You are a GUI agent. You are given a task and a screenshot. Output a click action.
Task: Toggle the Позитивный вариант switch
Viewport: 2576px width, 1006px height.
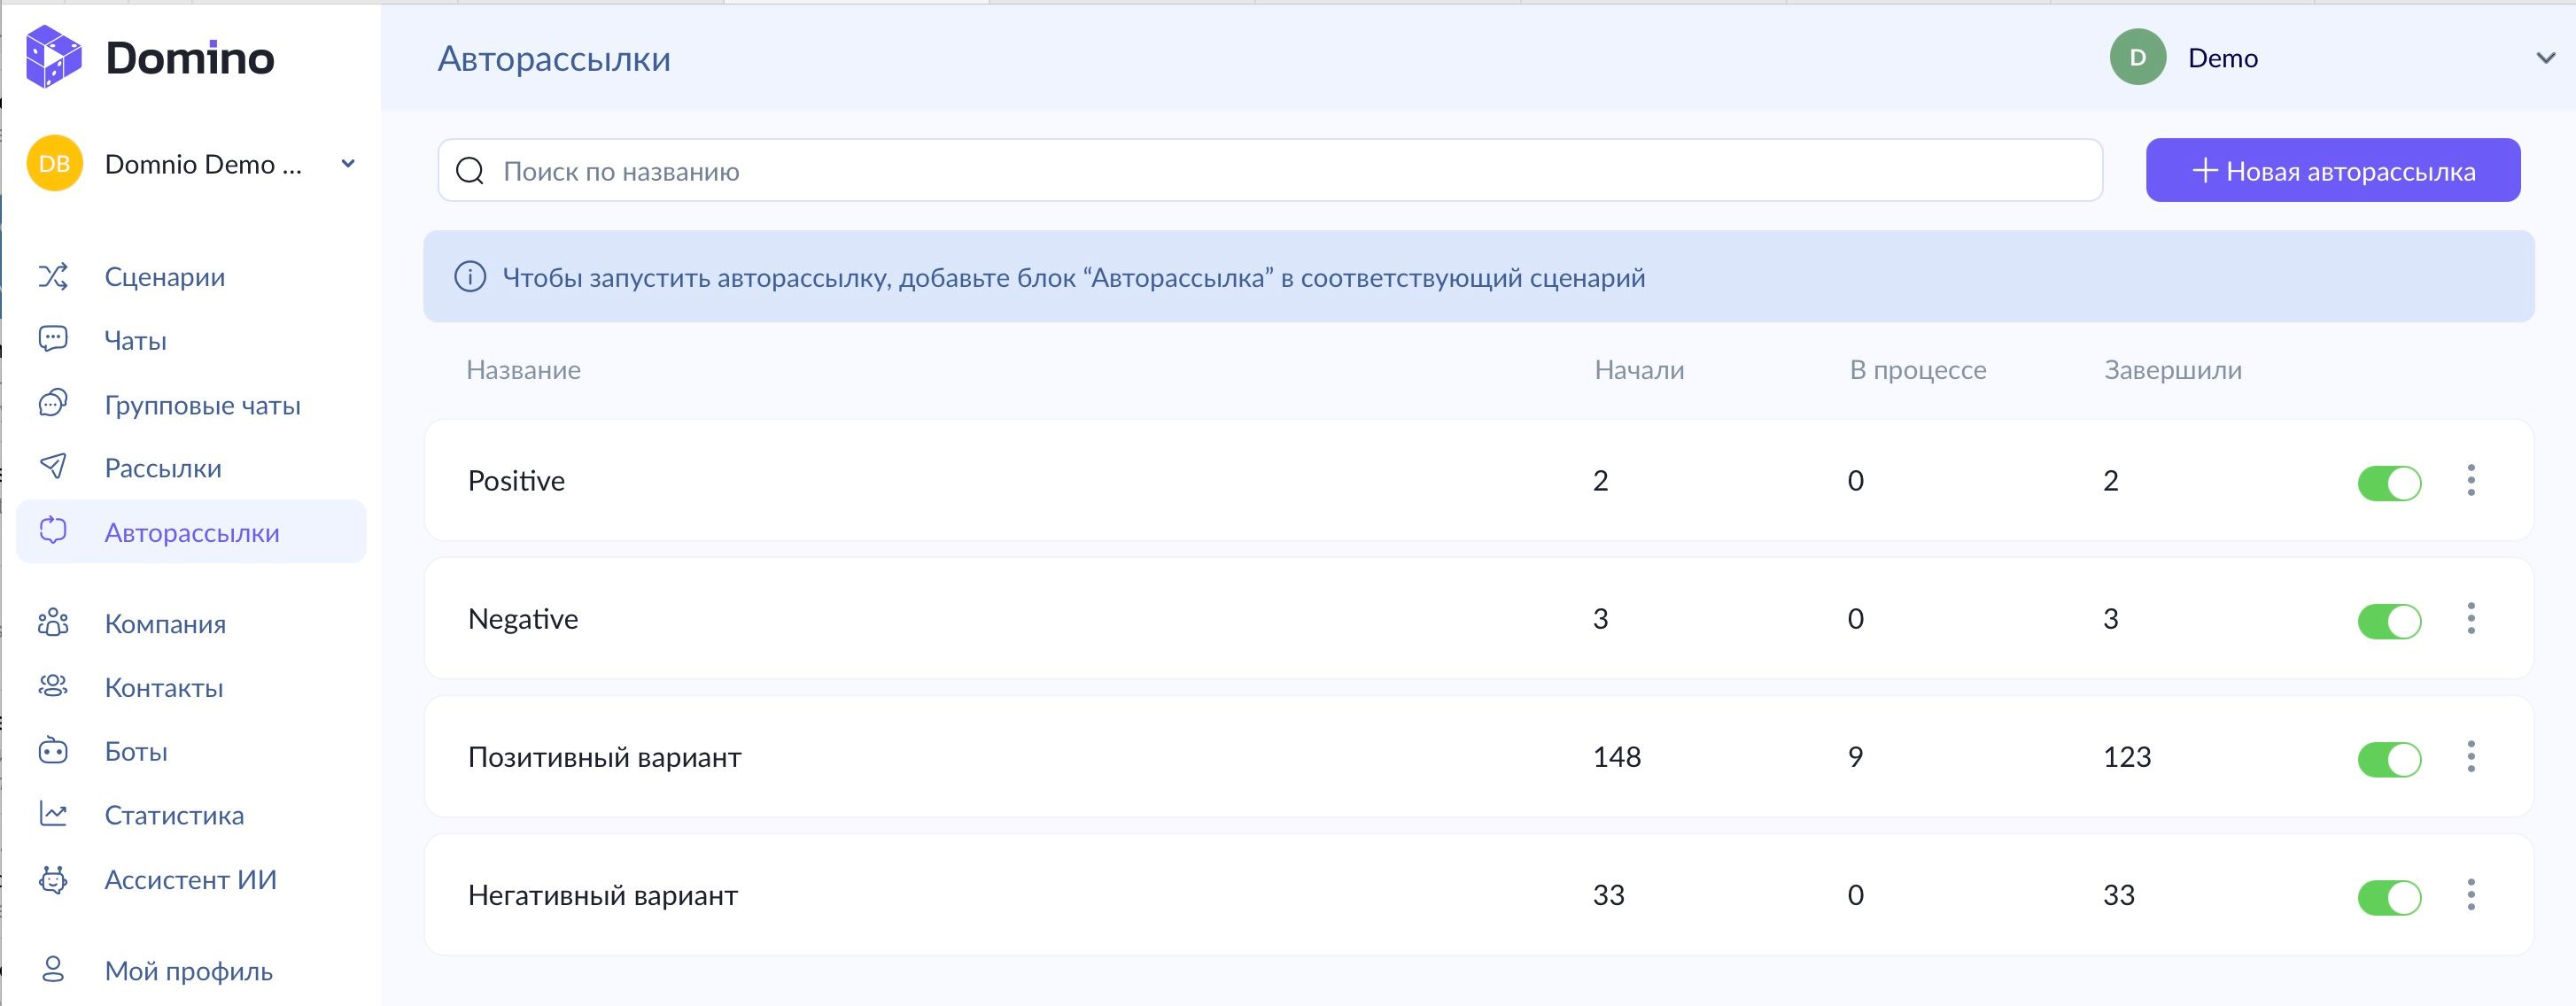pyautogui.click(x=2389, y=759)
